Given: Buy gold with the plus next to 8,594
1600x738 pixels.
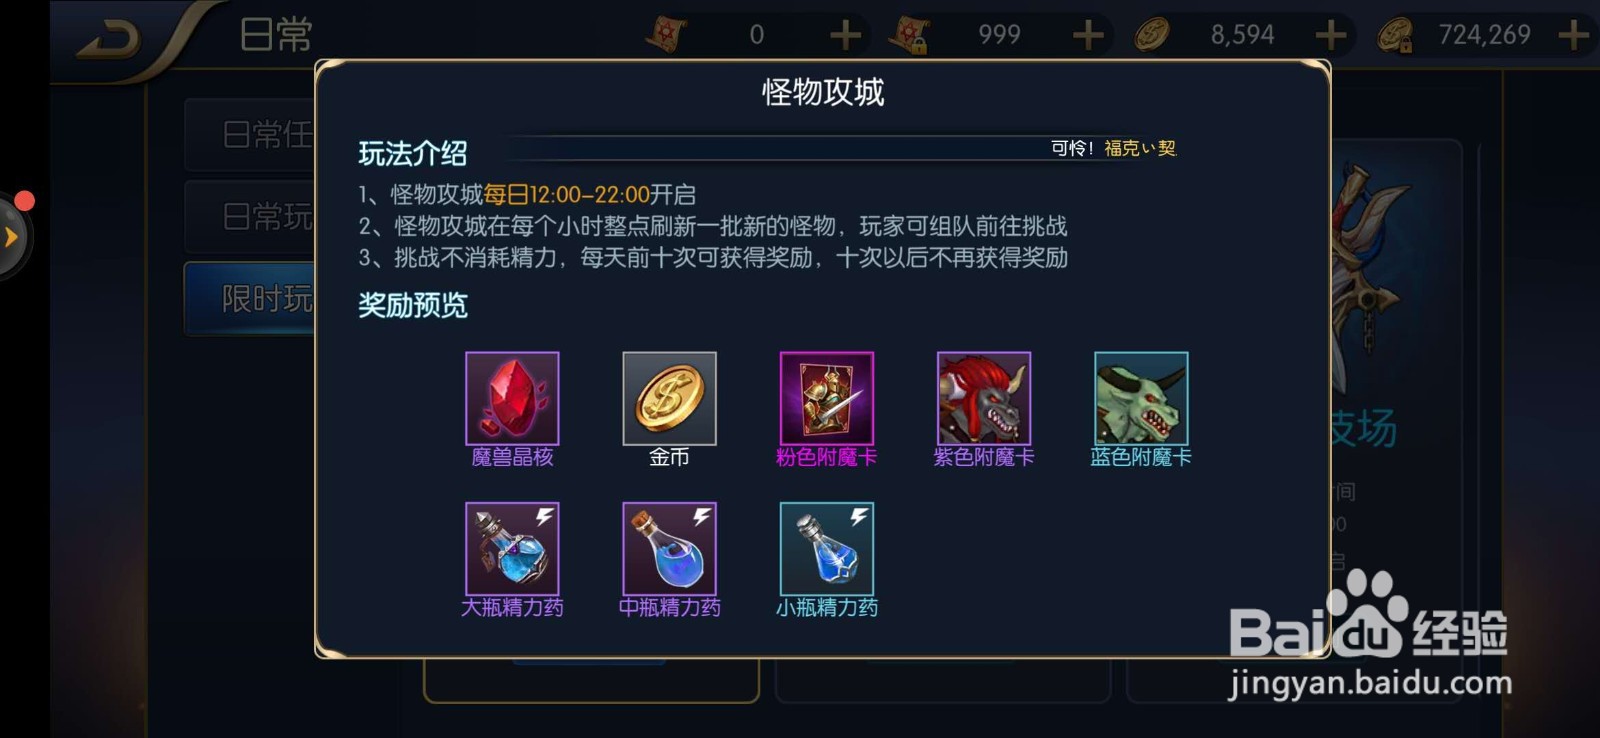Looking at the screenshot, I should click(1330, 36).
